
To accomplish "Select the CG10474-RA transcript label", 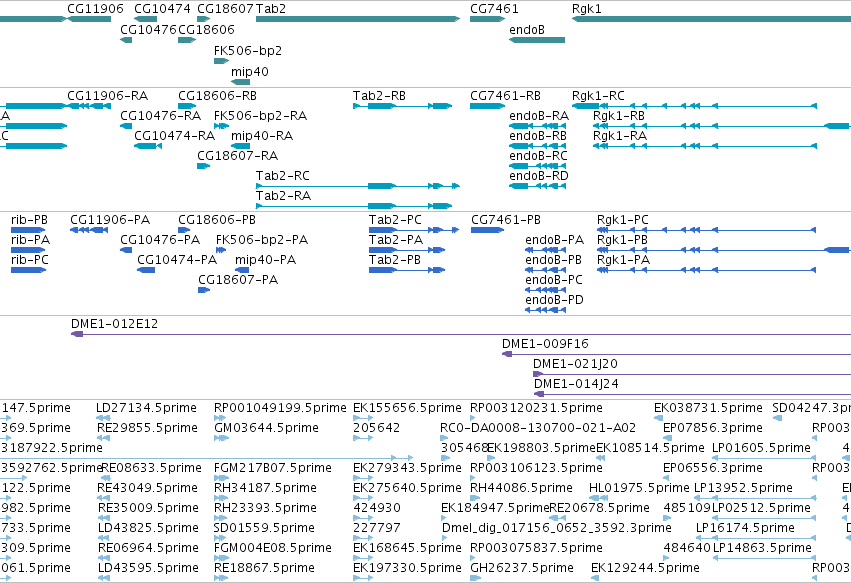I will [175, 136].
